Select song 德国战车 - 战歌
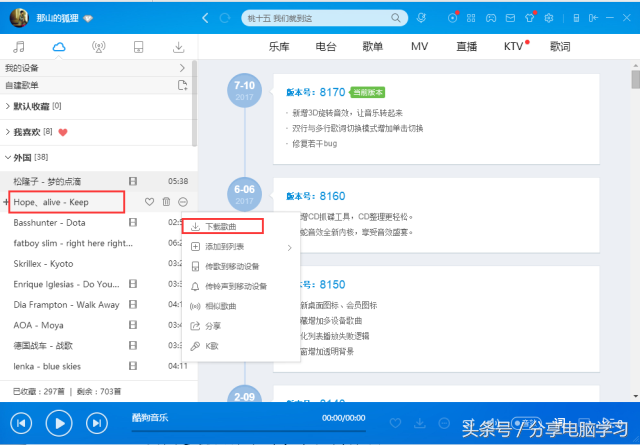640x445 pixels. 43,346
